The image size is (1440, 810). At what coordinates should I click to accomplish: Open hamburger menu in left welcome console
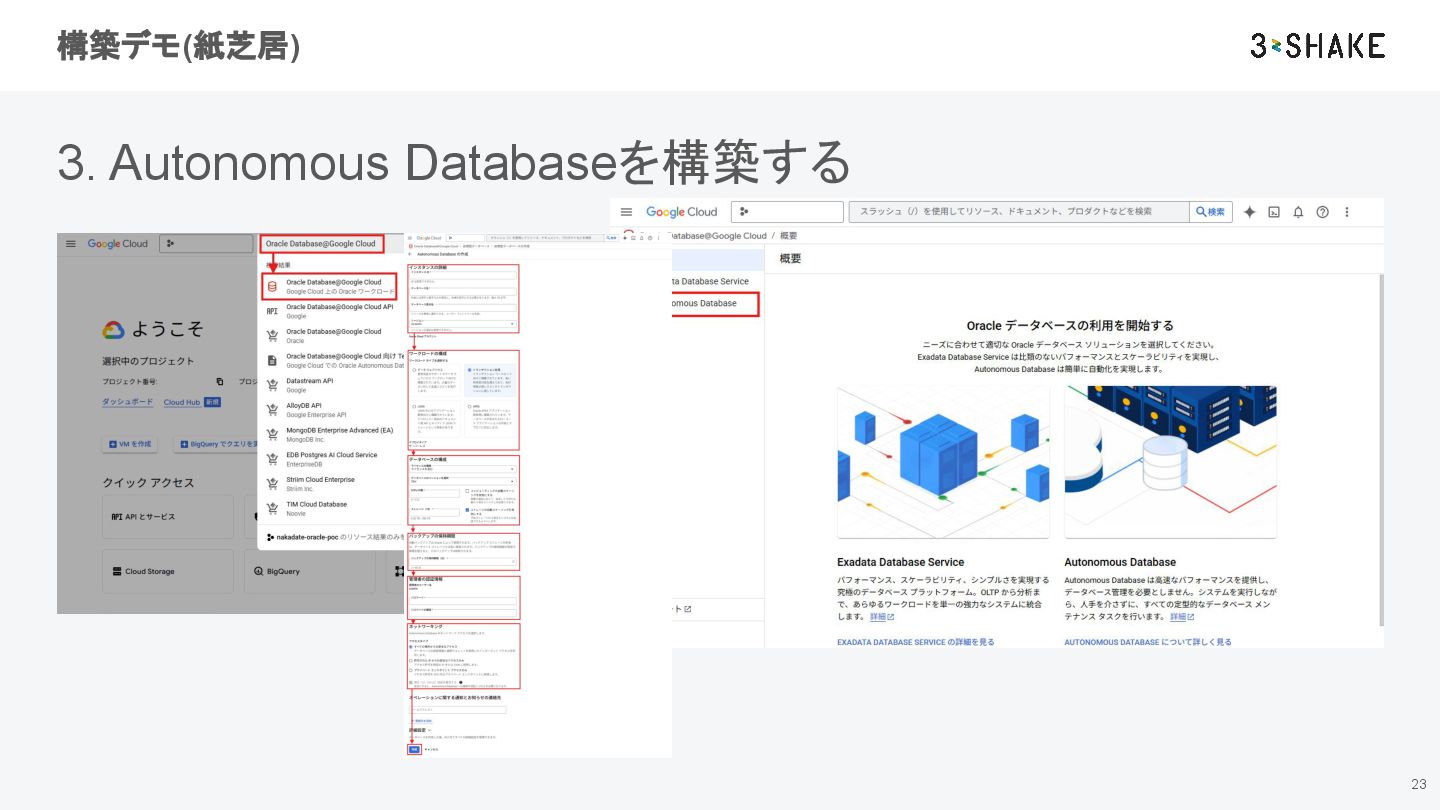coord(71,243)
